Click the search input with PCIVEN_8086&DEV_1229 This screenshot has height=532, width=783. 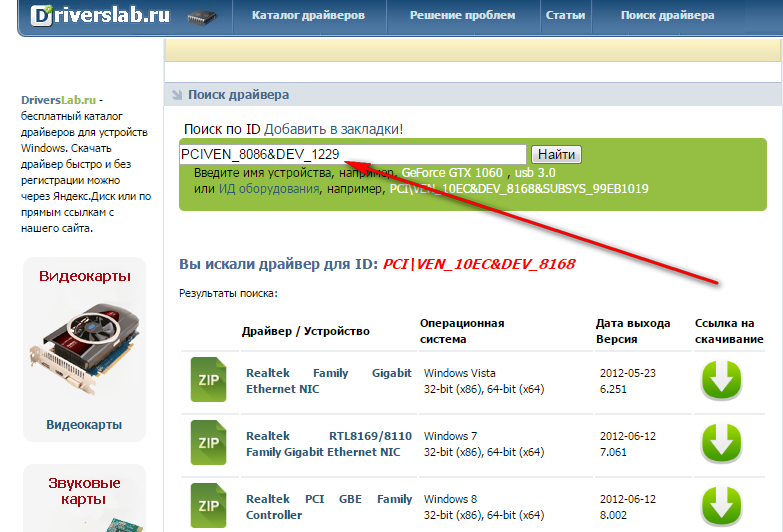[353, 154]
